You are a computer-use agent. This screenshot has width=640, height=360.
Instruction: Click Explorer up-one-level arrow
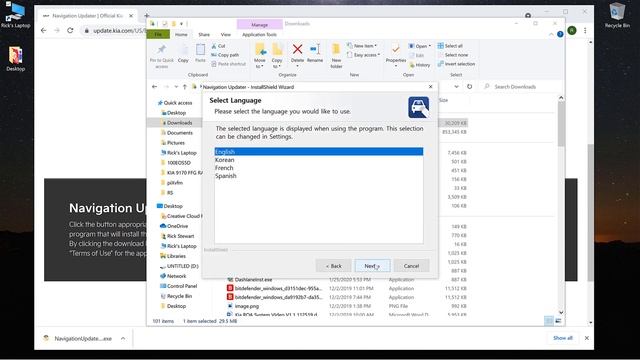pyautogui.click(x=185, y=87)
